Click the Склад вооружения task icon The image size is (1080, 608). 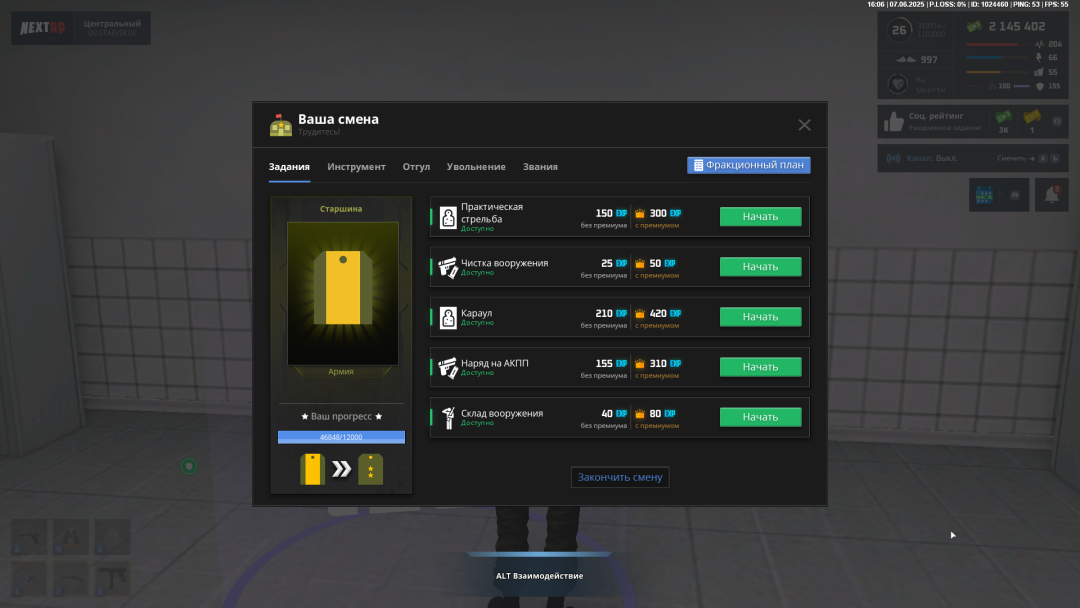448,417
